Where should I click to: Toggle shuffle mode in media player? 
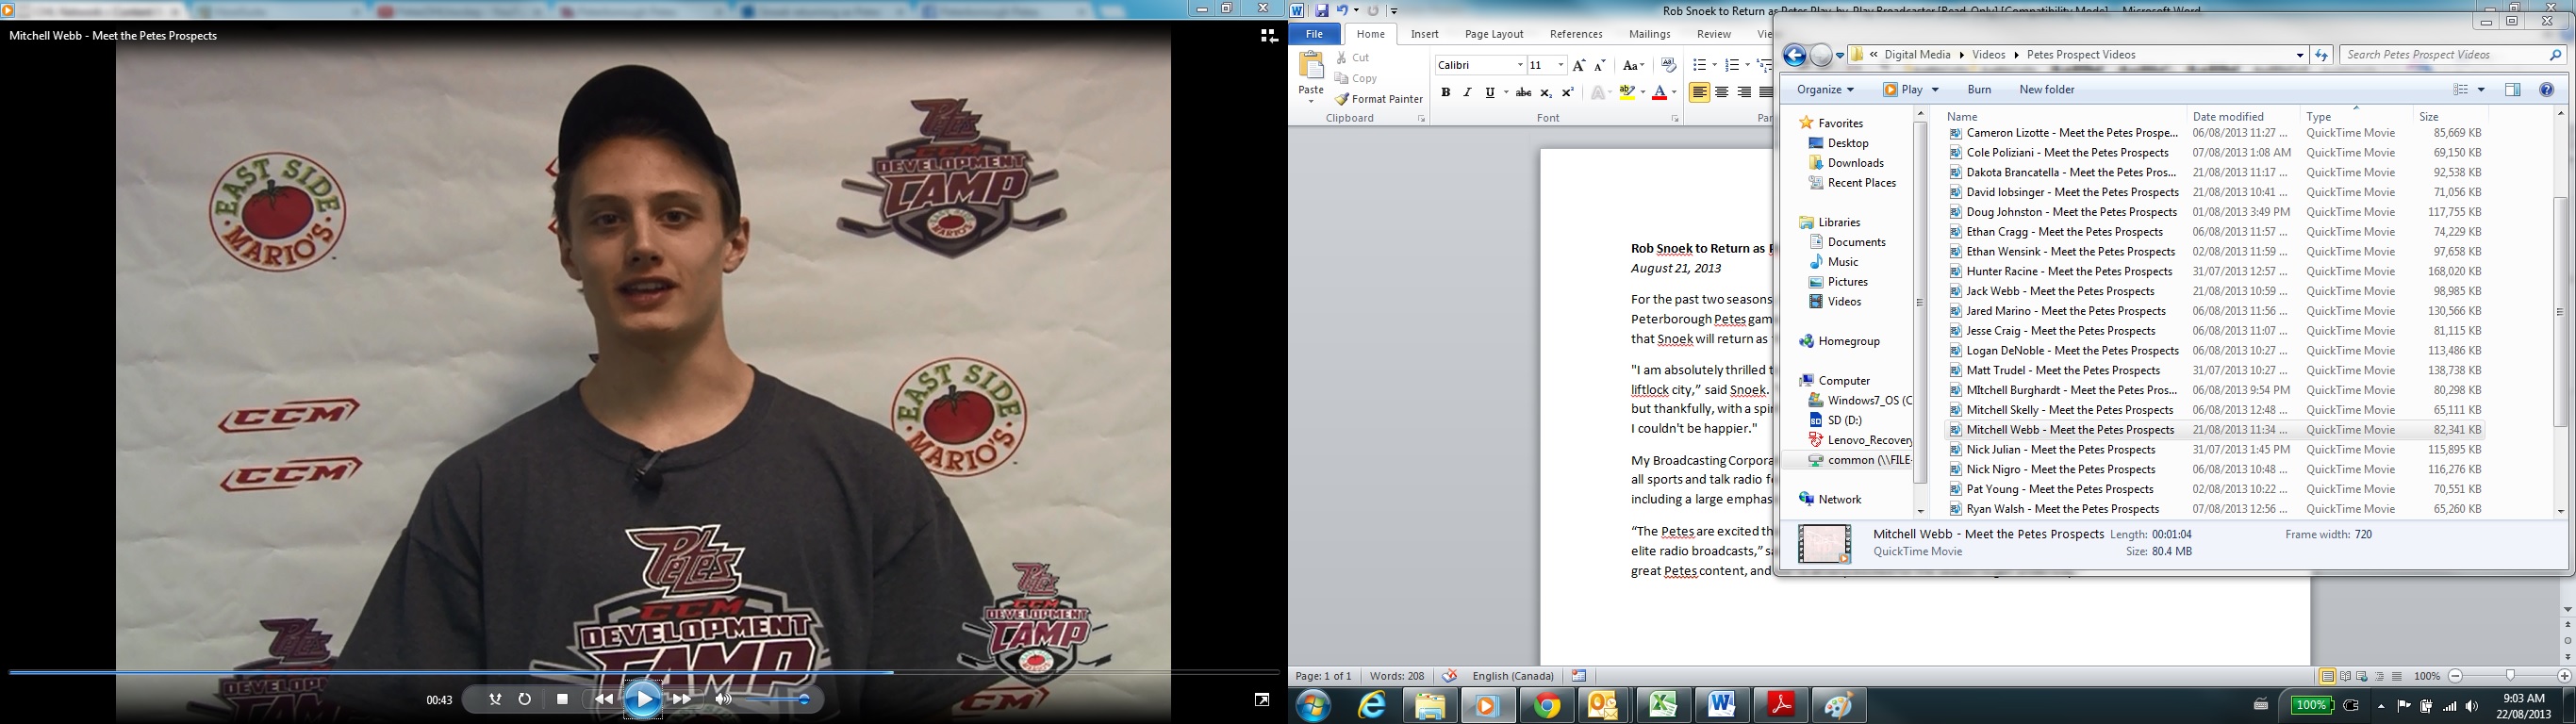495,700
